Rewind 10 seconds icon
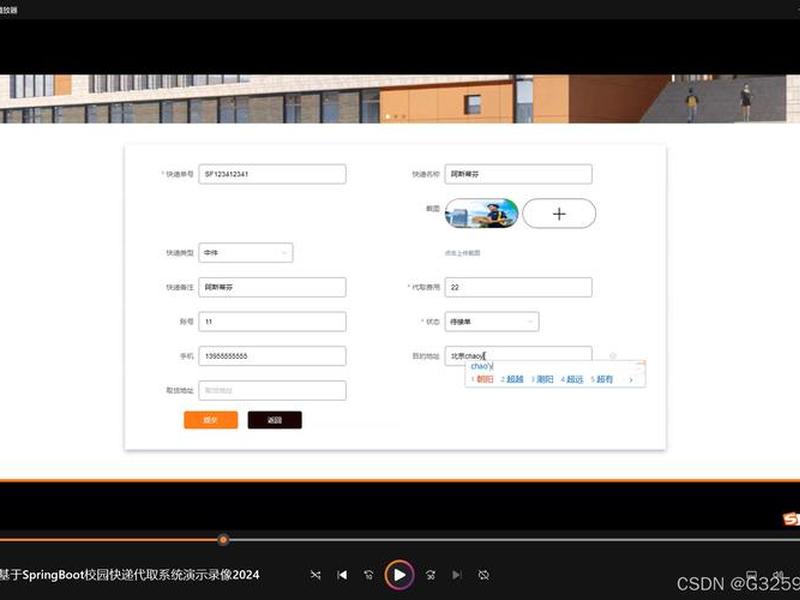Screen dimensions: 800x600 369,575
